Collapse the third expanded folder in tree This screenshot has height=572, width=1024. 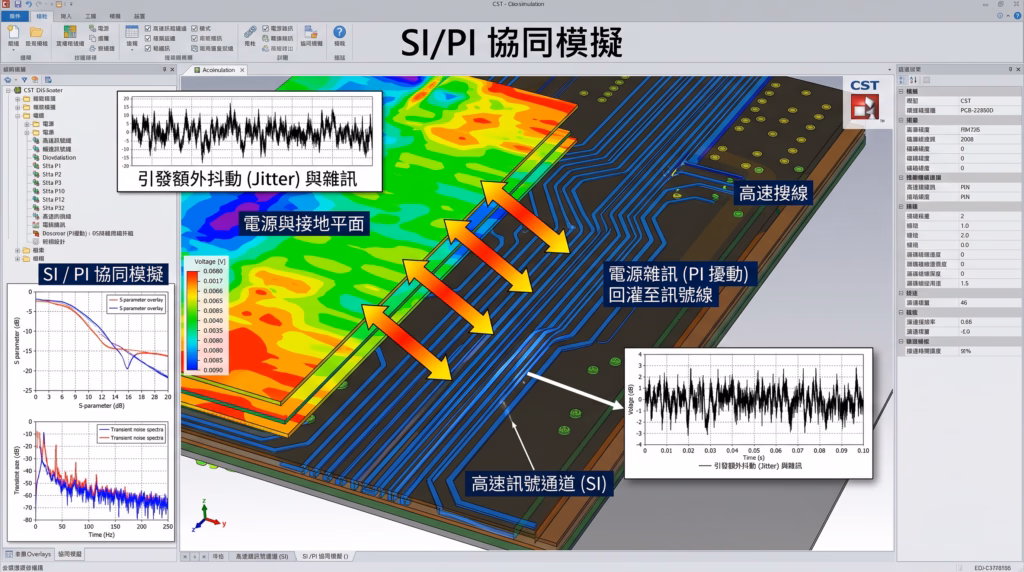pos(18,116)
